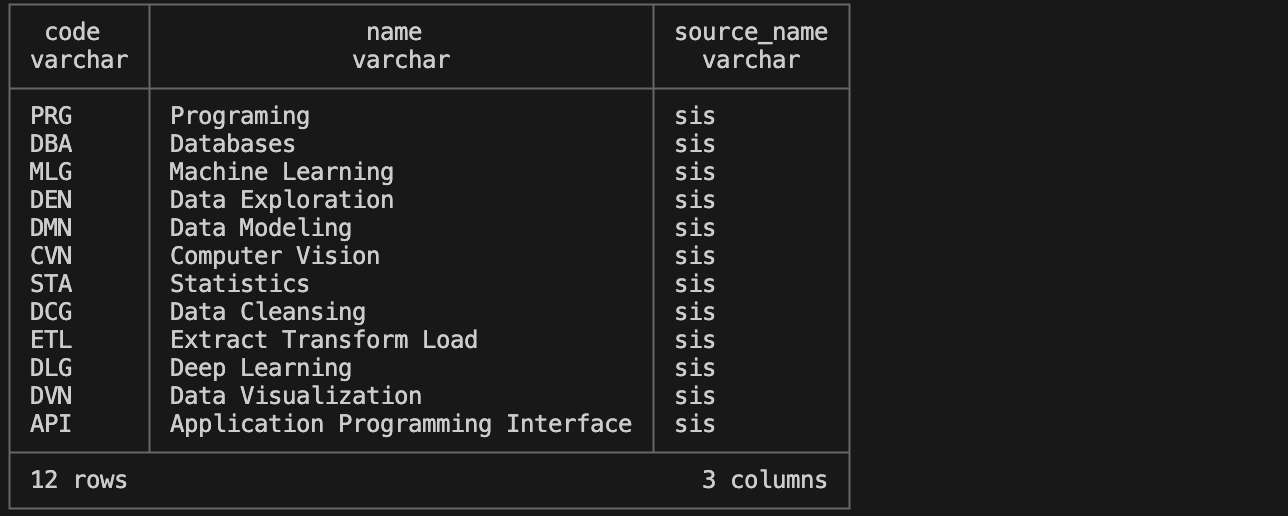
Task: Click the 'Application Programming Interface' text
Action: click(400, 424)
